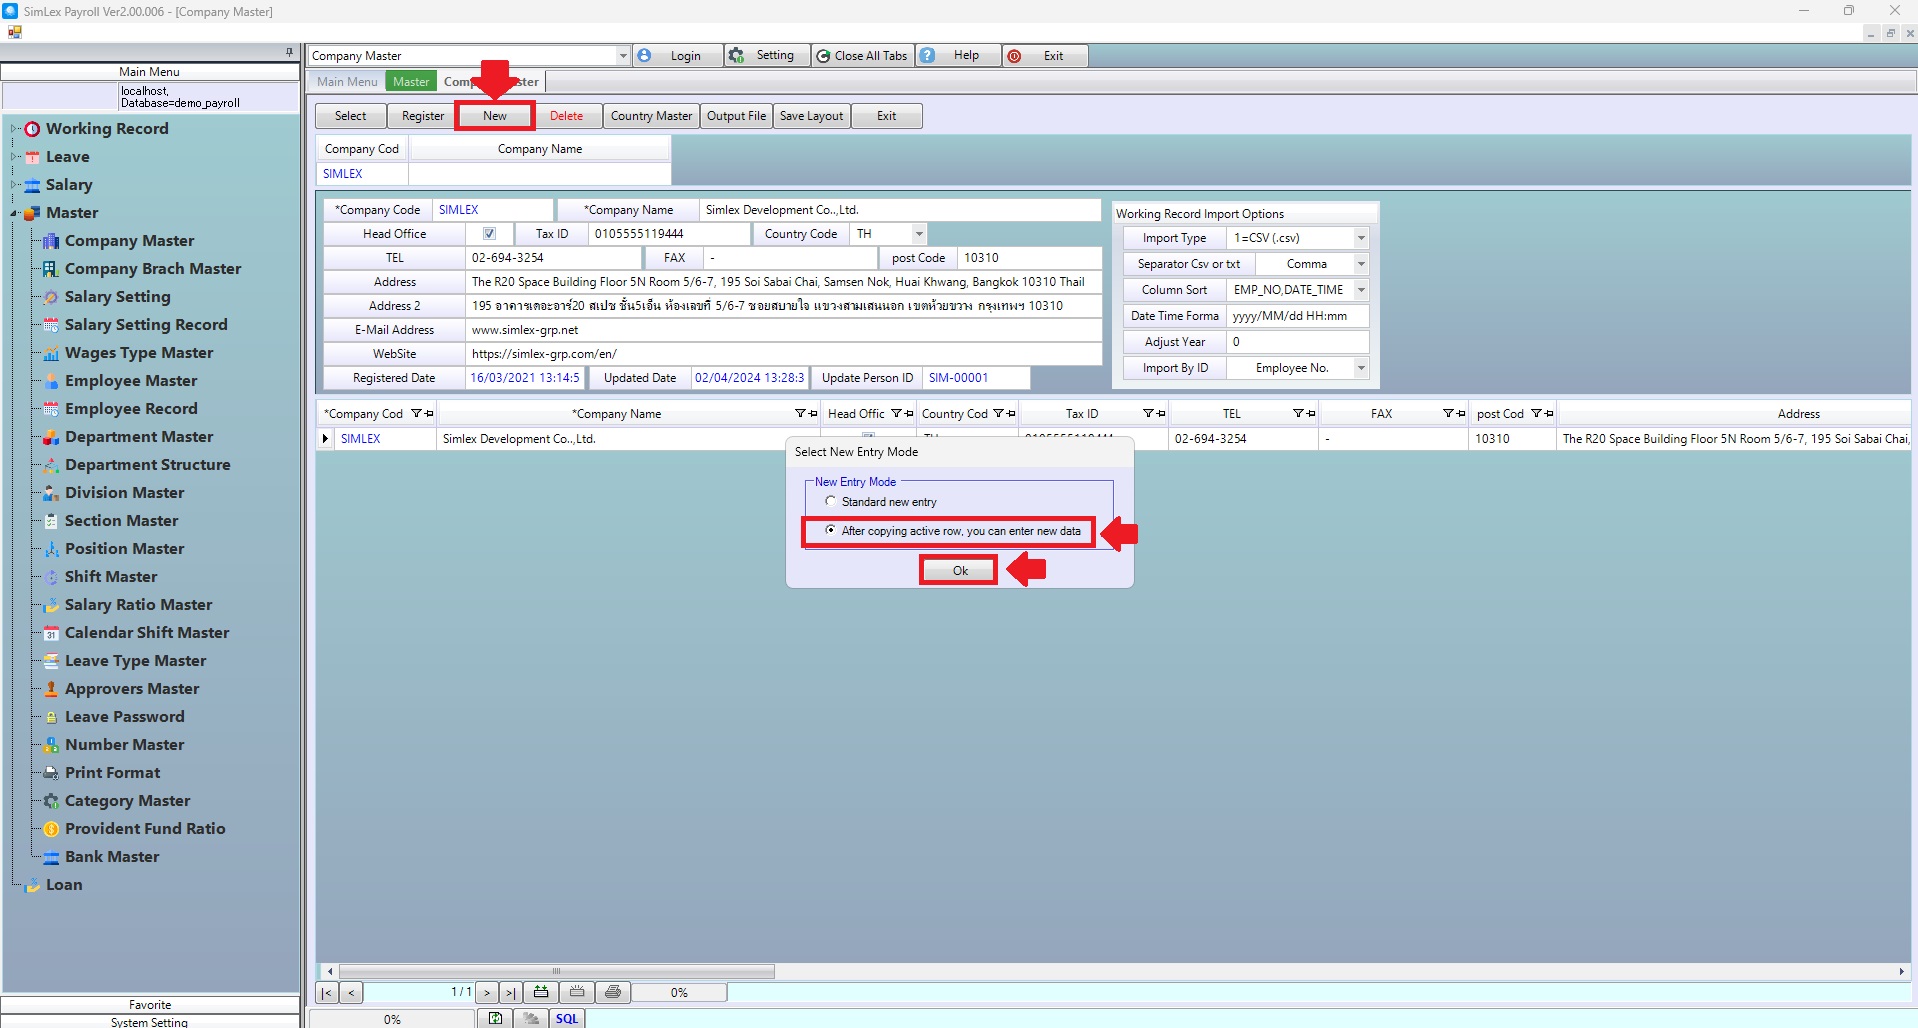Select the copy active row radio option
The height and width of the screenshot is (1028, 1918).
(x=830, y=530)
